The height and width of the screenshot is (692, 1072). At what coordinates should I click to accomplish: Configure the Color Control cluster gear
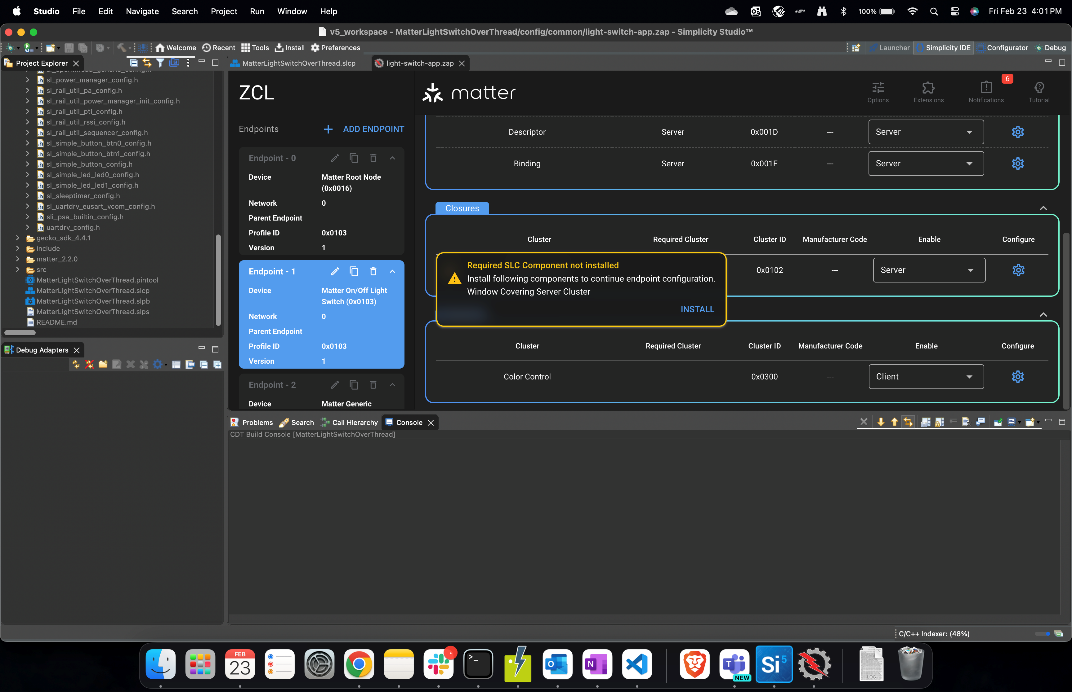pos(1018,377)
